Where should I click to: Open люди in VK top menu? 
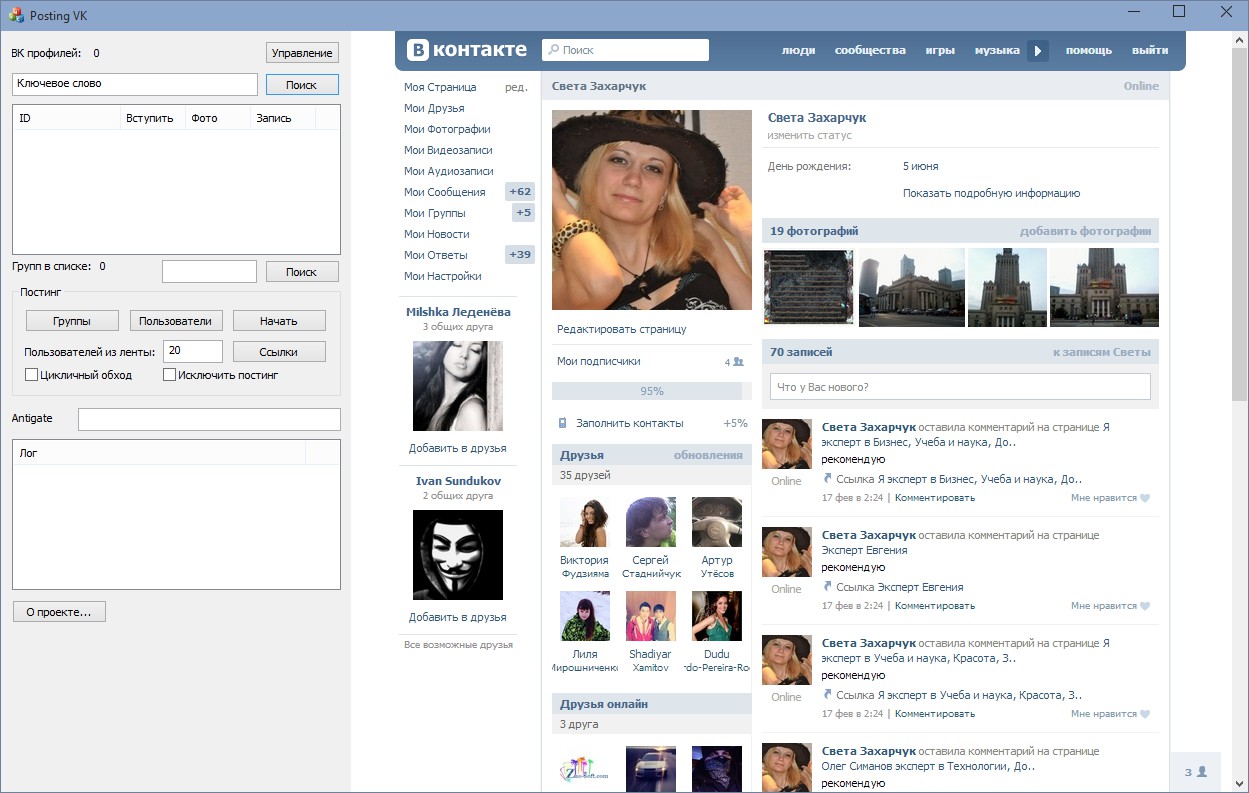point(798,50)
